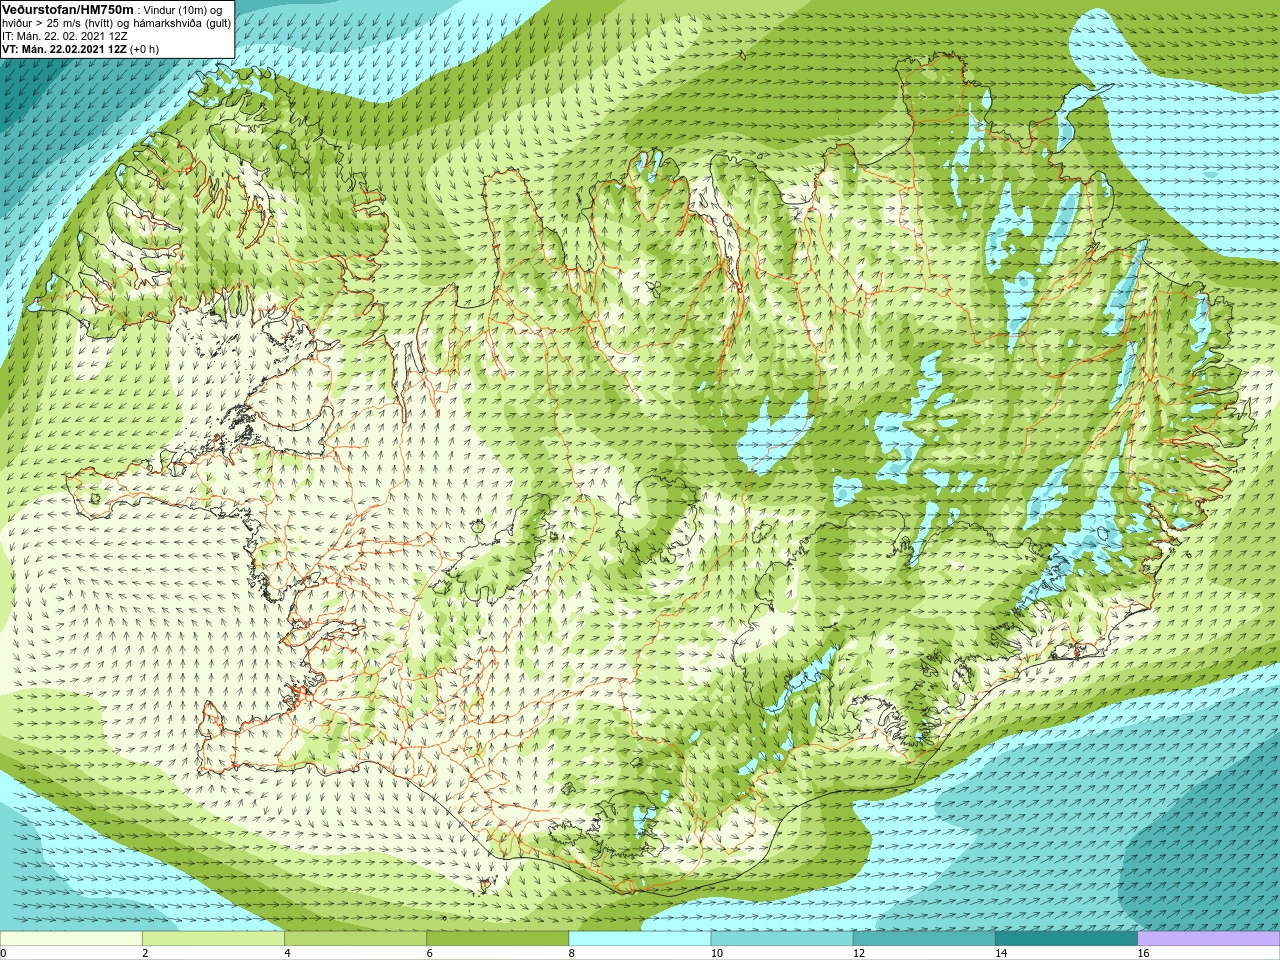
Task: Click the '0' label on the legend scale
Action: [4, 953]
